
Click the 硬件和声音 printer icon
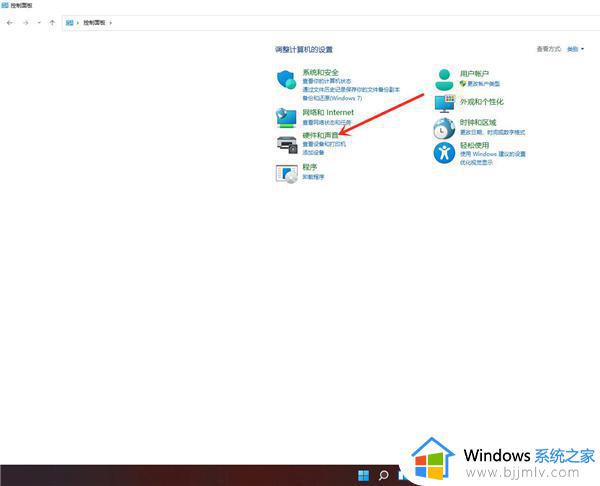[287, 145]
